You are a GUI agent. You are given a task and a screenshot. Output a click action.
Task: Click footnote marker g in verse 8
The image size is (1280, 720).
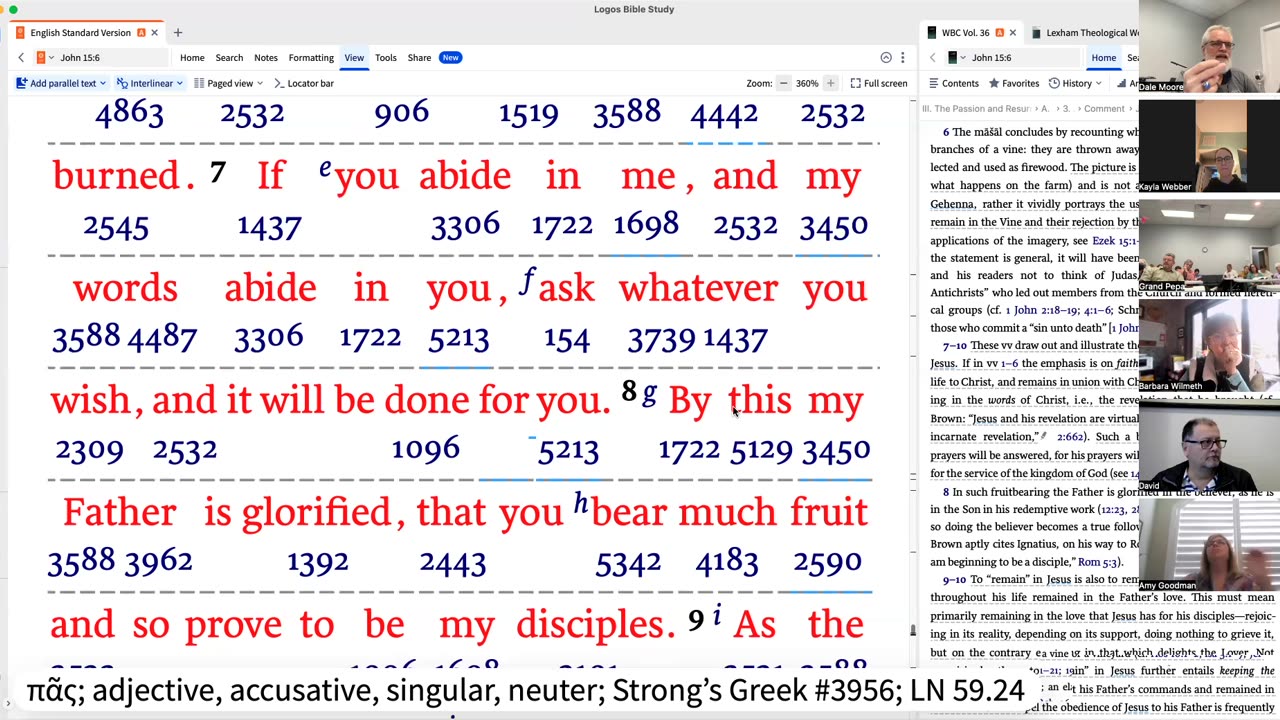click(x=649, y=394)
